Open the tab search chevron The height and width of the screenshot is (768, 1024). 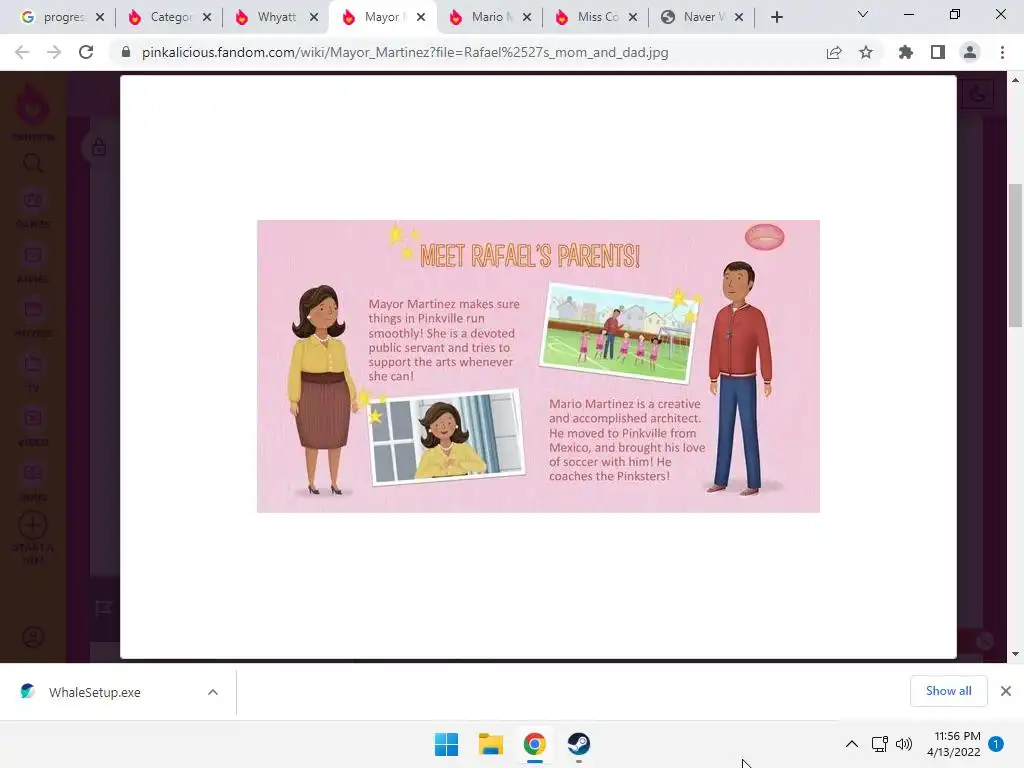pyautogui.click(x=863, y=14)
